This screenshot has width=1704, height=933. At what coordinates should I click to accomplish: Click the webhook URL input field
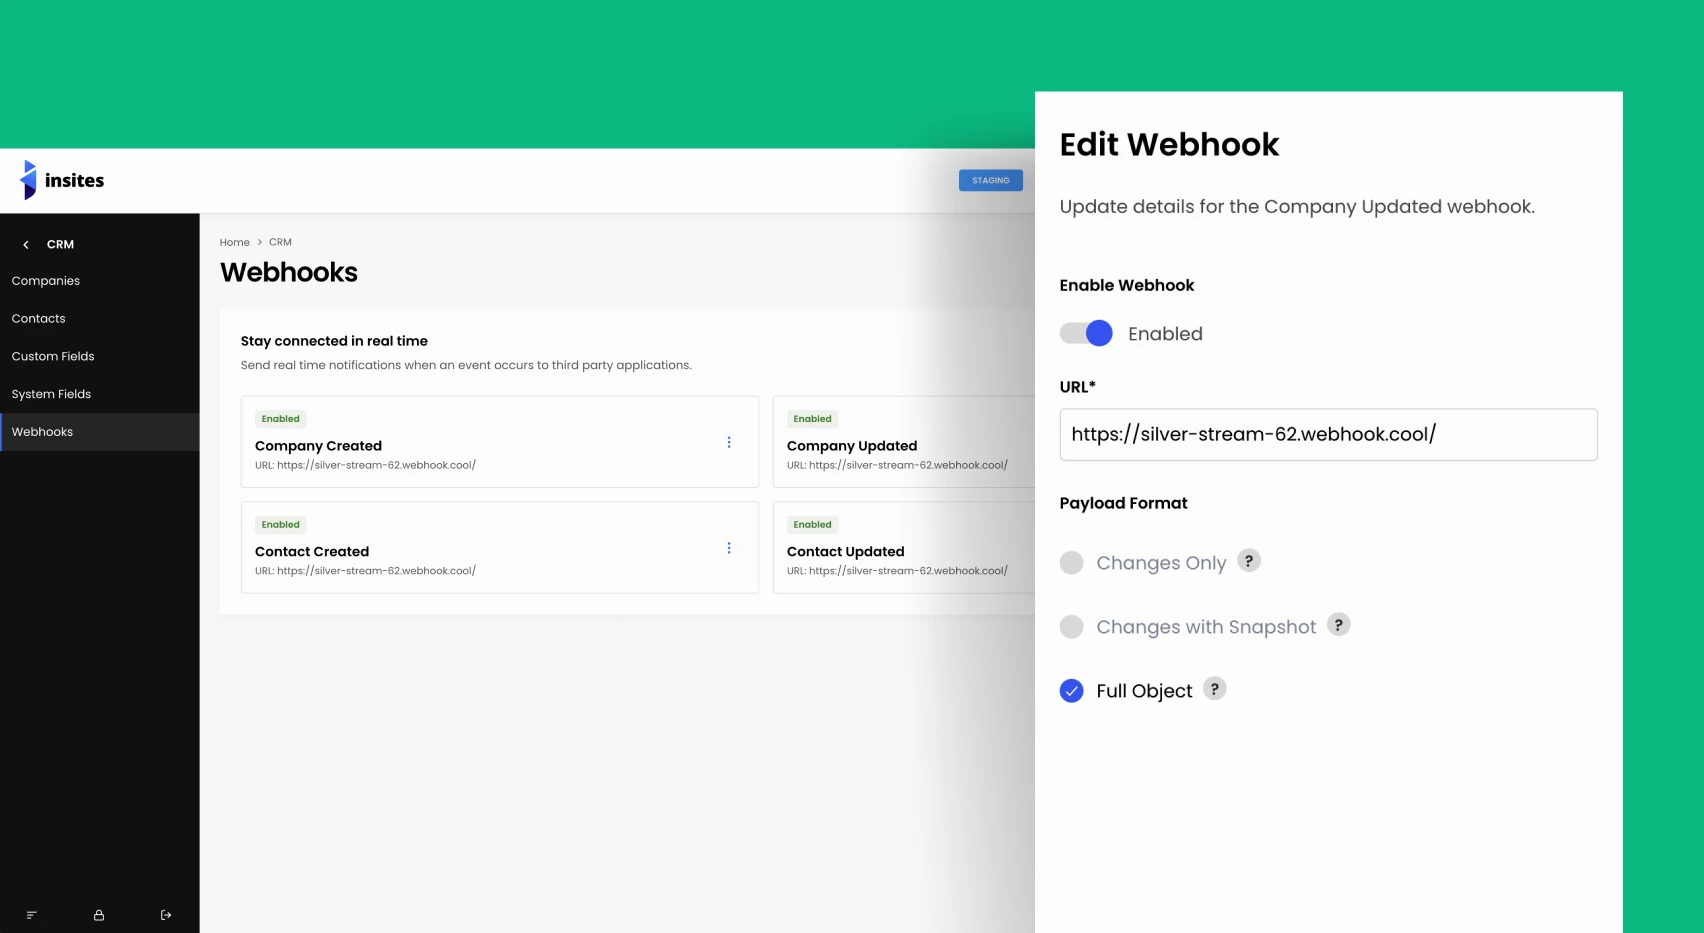(1328, 434)
